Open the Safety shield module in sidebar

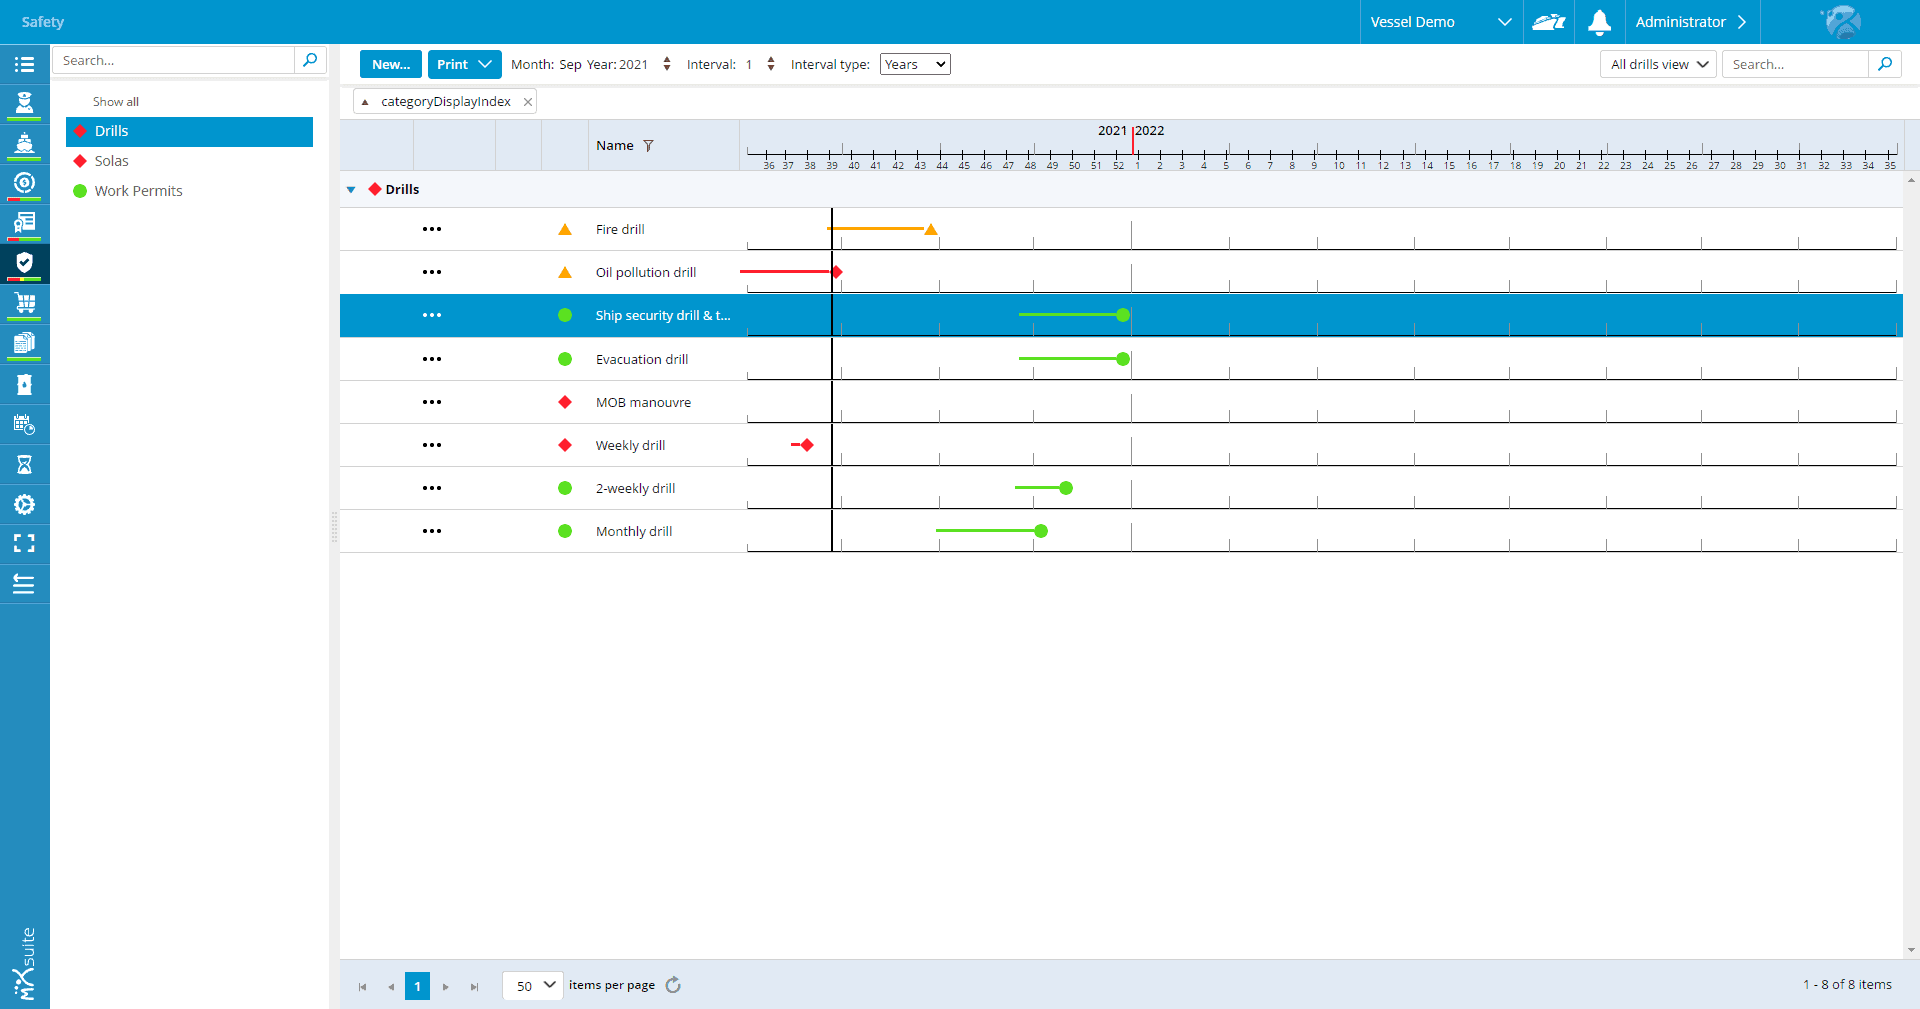[24, 263]
